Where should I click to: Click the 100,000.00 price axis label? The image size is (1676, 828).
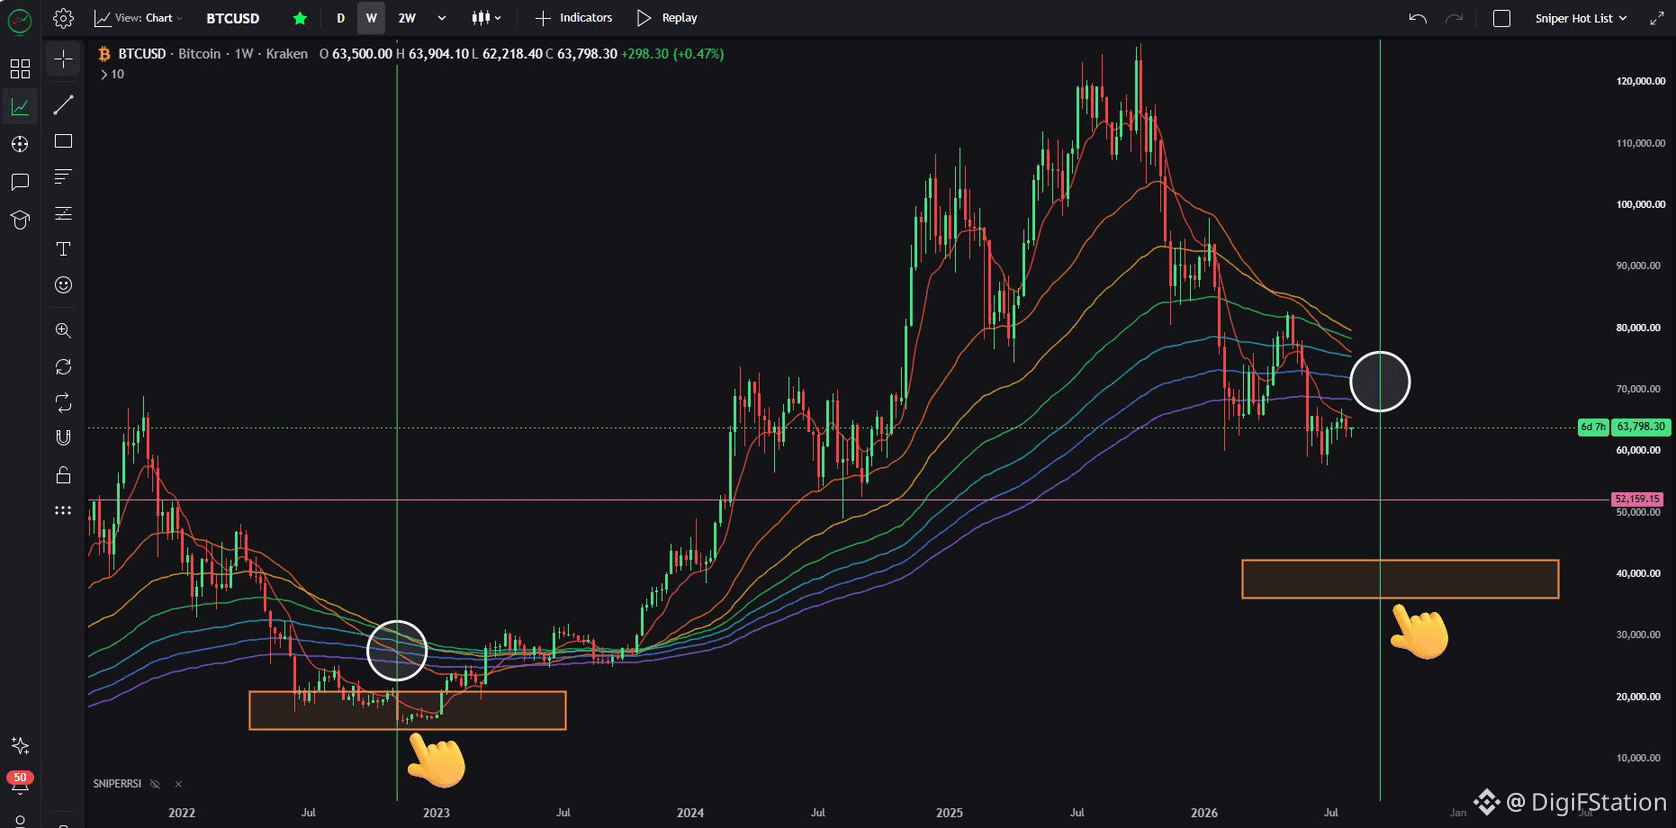pyautogui.click(x=1641, y=204)
